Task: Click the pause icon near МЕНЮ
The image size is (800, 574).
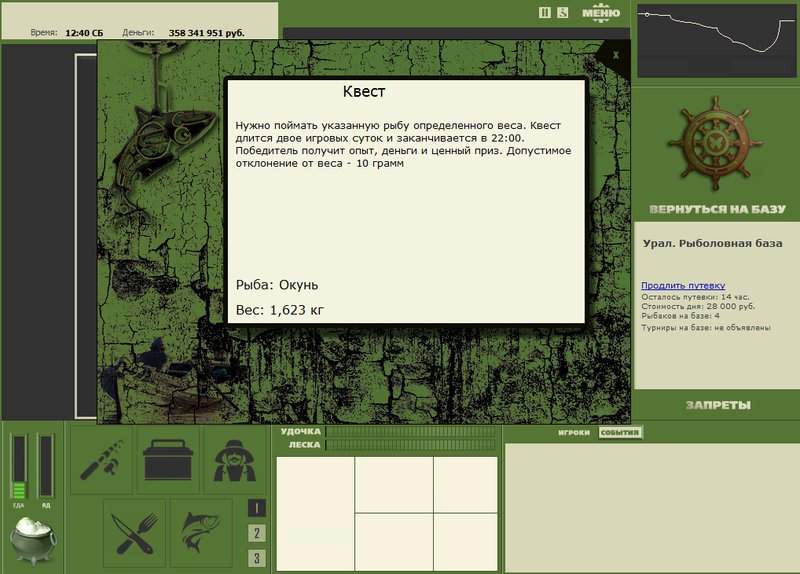Action: pyautogui.click(x=545, y=13)
